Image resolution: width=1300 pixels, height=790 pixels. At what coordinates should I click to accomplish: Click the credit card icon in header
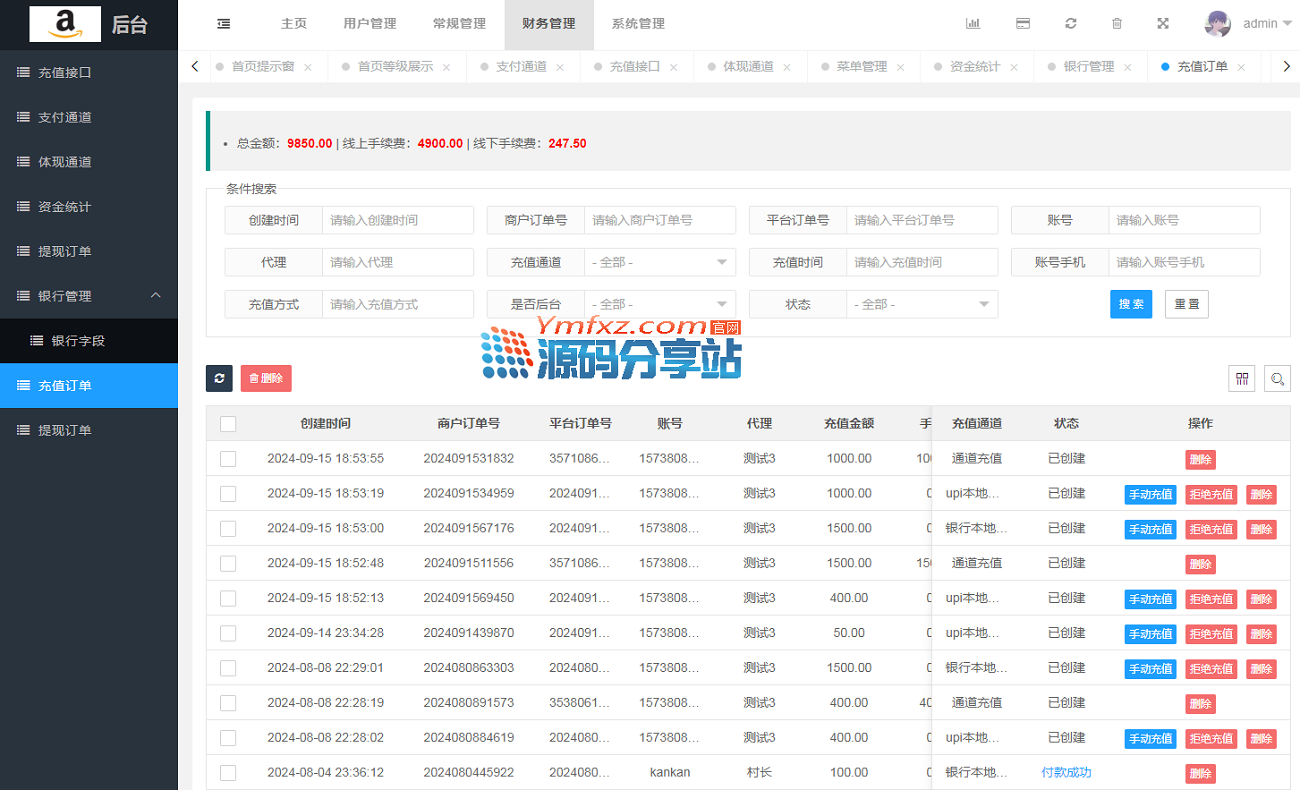(x=1022, y=24)
